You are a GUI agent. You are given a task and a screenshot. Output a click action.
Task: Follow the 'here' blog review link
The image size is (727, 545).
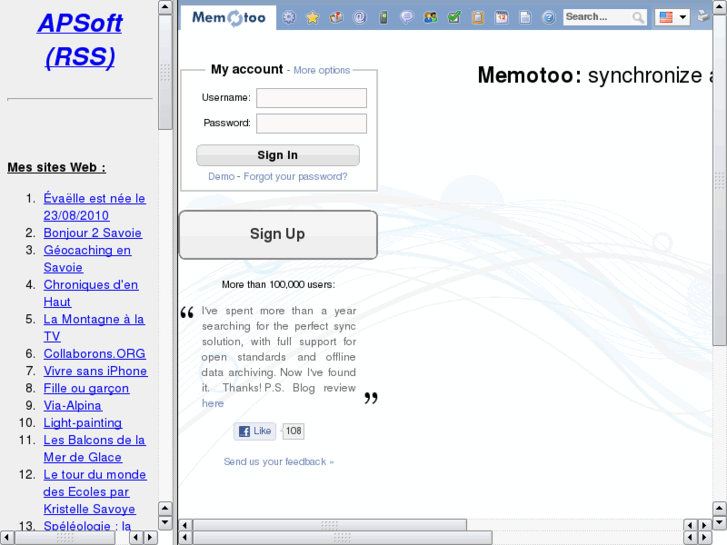(213, 404)
